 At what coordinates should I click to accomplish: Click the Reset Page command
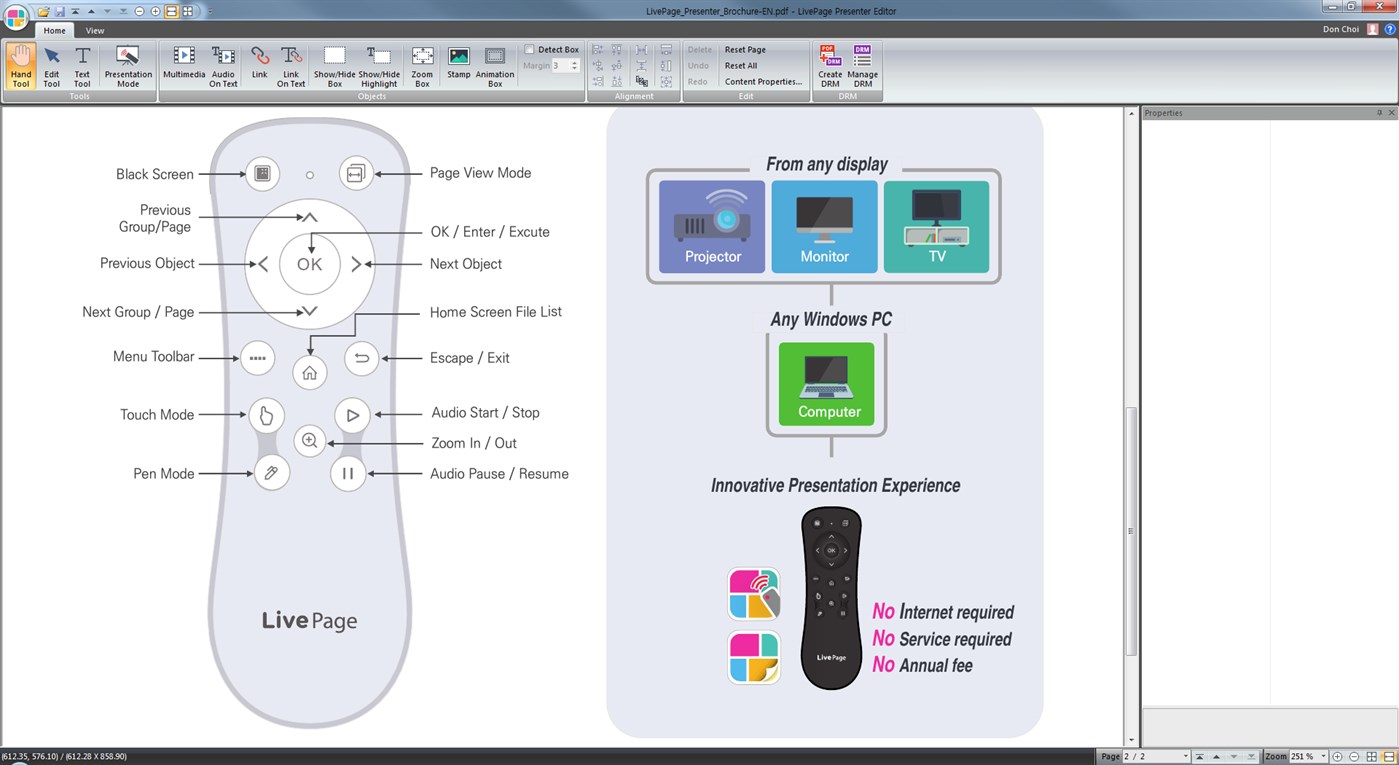[x=744, y=49]
